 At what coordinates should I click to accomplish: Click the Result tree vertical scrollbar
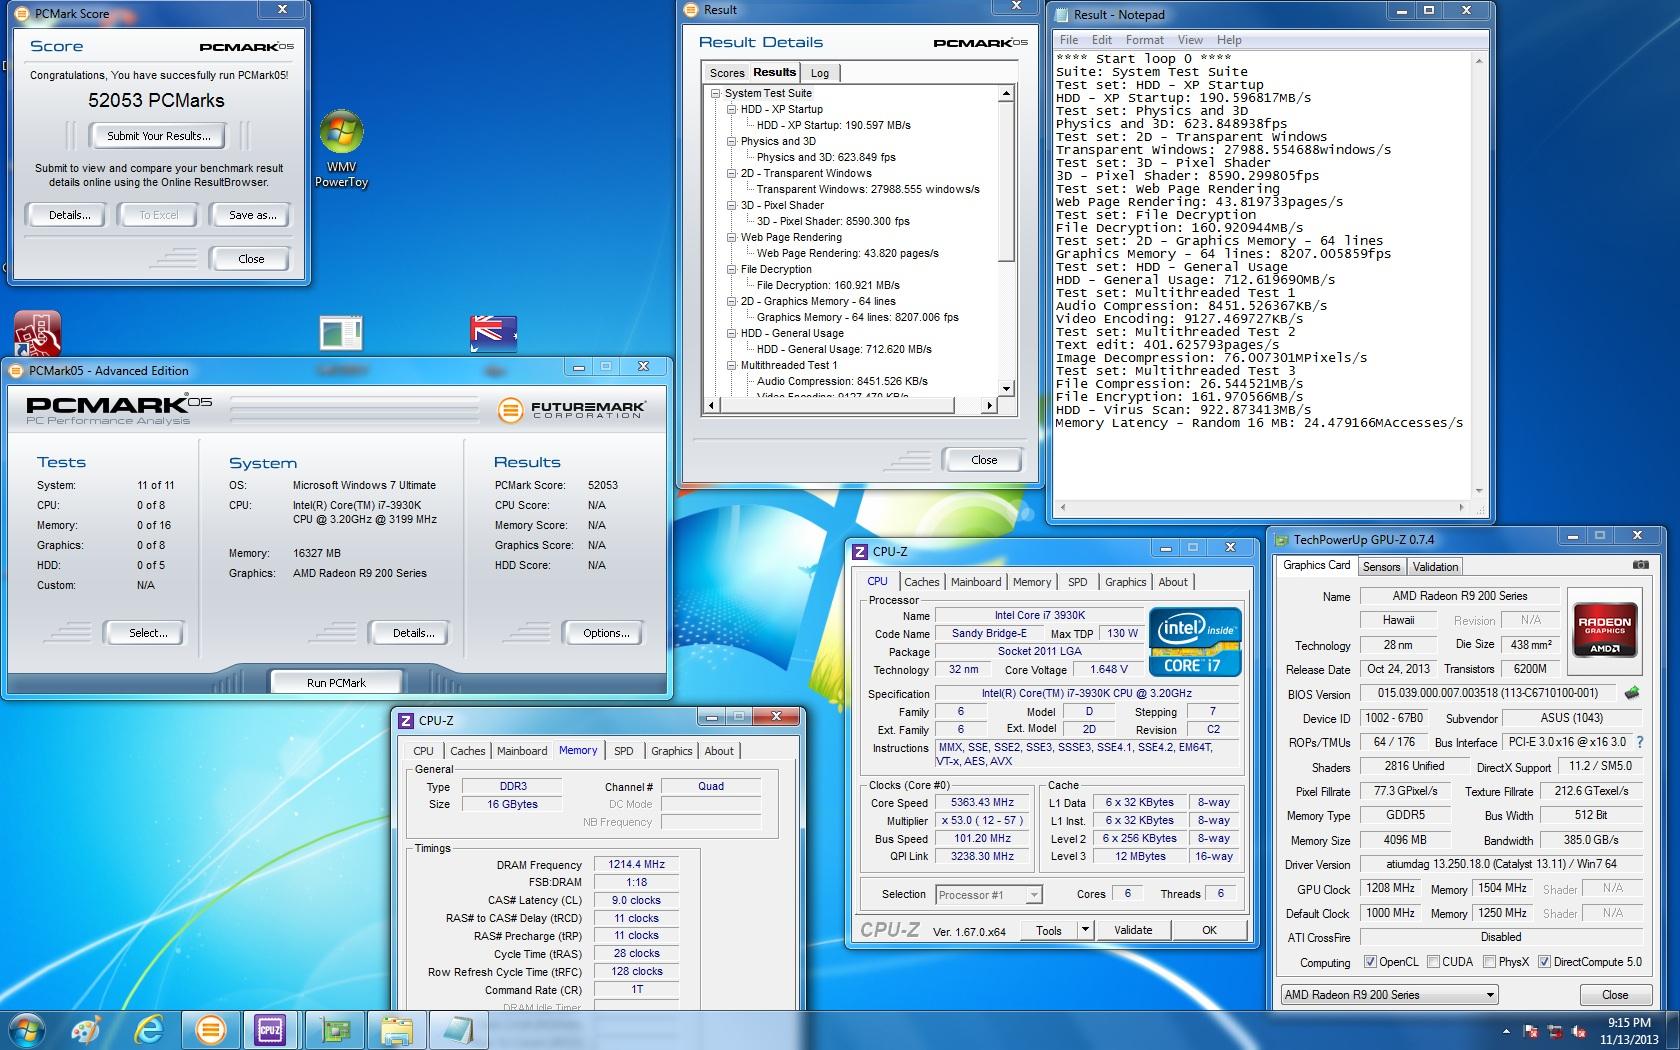pyautogui.click(x=1007, y=241)
